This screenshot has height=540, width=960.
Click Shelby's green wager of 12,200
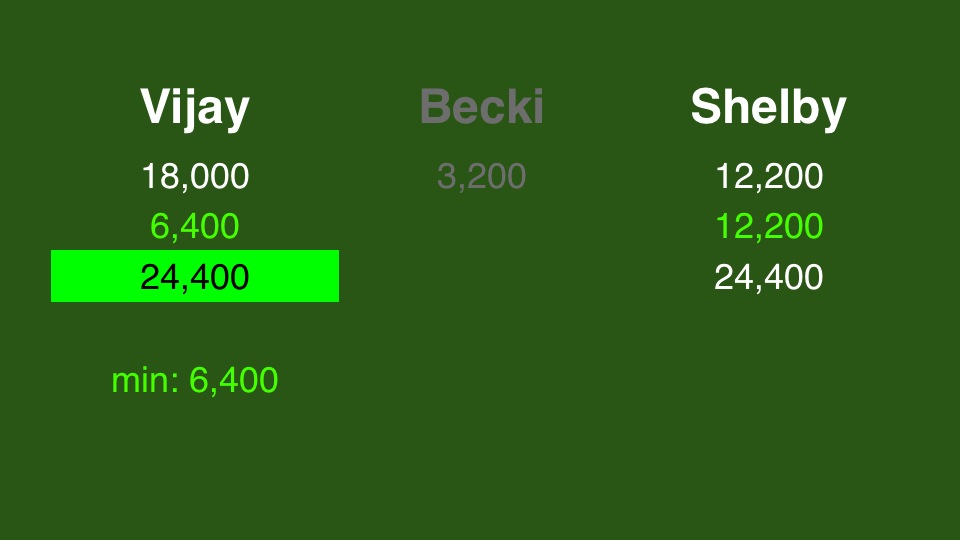click(x=768, y=227)
